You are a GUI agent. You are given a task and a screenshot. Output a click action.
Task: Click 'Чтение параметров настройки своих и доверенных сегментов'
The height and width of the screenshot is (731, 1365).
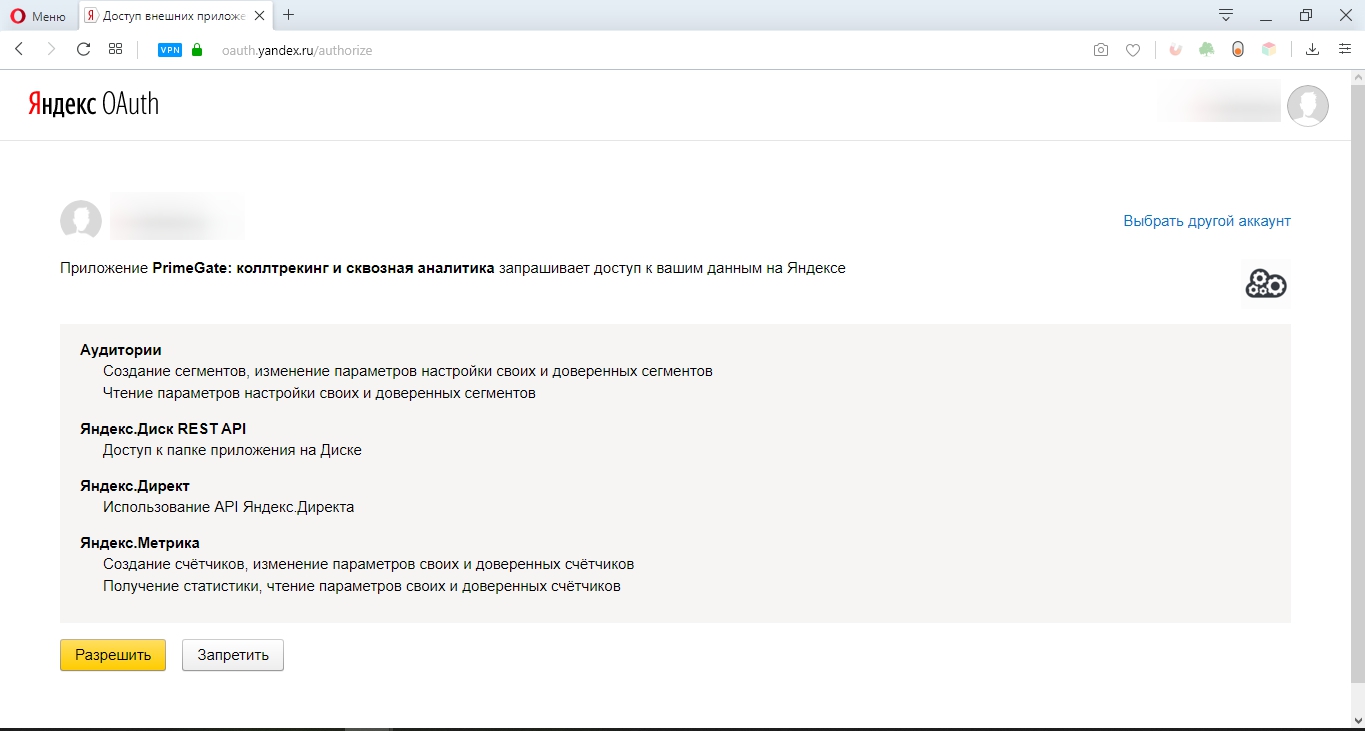319,393
